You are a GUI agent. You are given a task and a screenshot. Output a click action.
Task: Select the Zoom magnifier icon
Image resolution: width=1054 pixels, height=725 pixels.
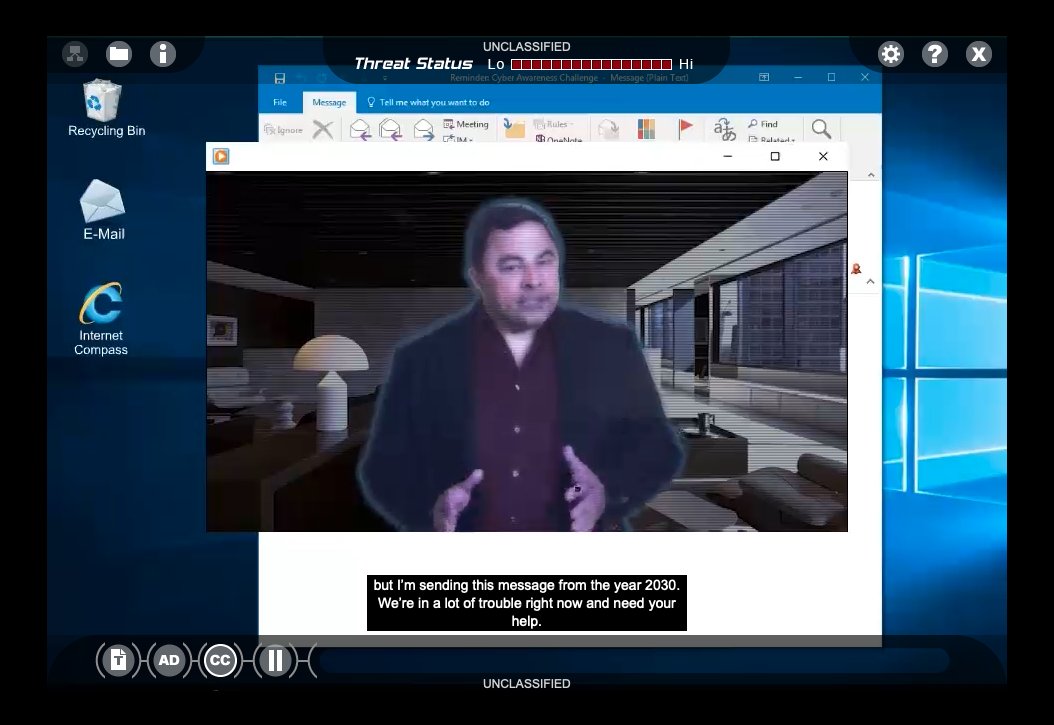(x=820, y=128)
